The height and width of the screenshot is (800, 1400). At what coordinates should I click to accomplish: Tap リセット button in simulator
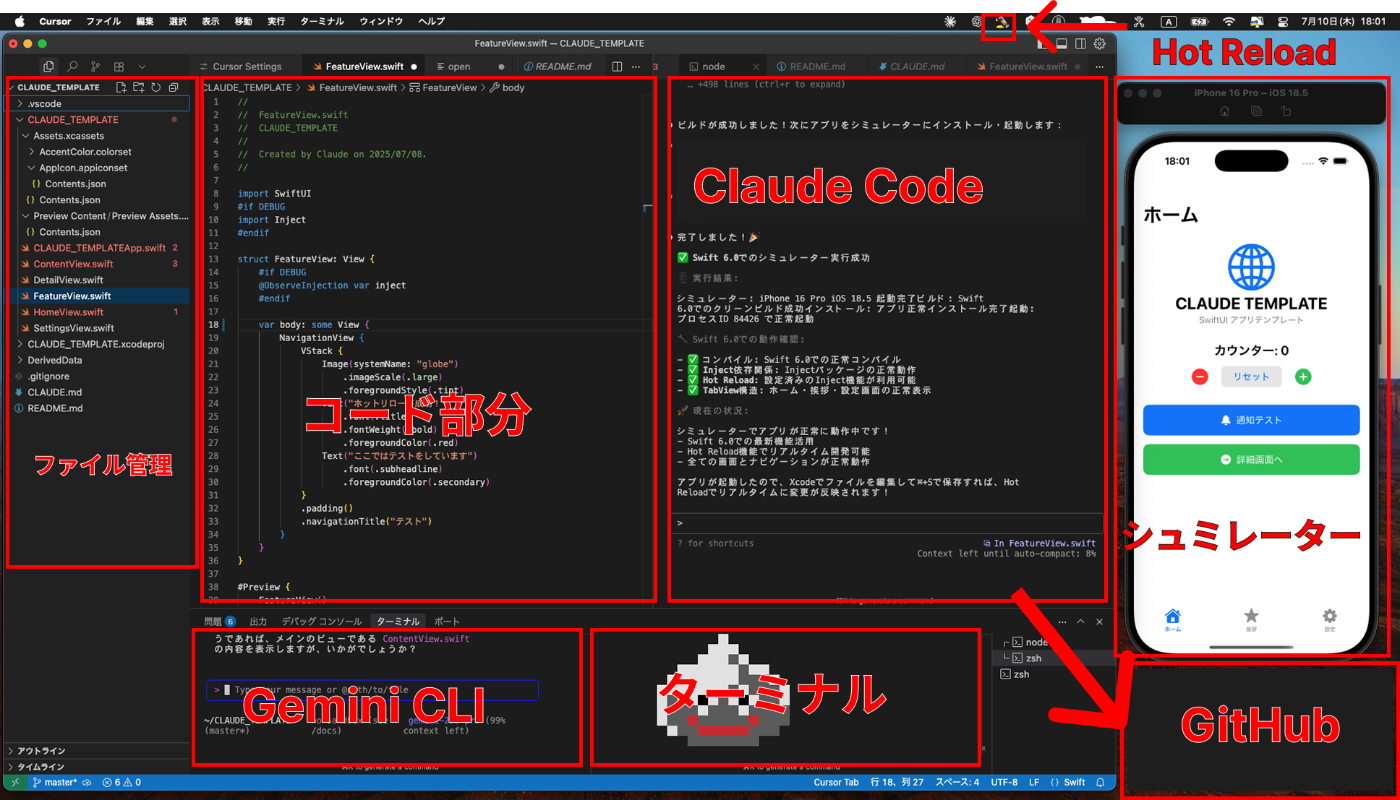pyautogui.click(x=1251, y=377)
